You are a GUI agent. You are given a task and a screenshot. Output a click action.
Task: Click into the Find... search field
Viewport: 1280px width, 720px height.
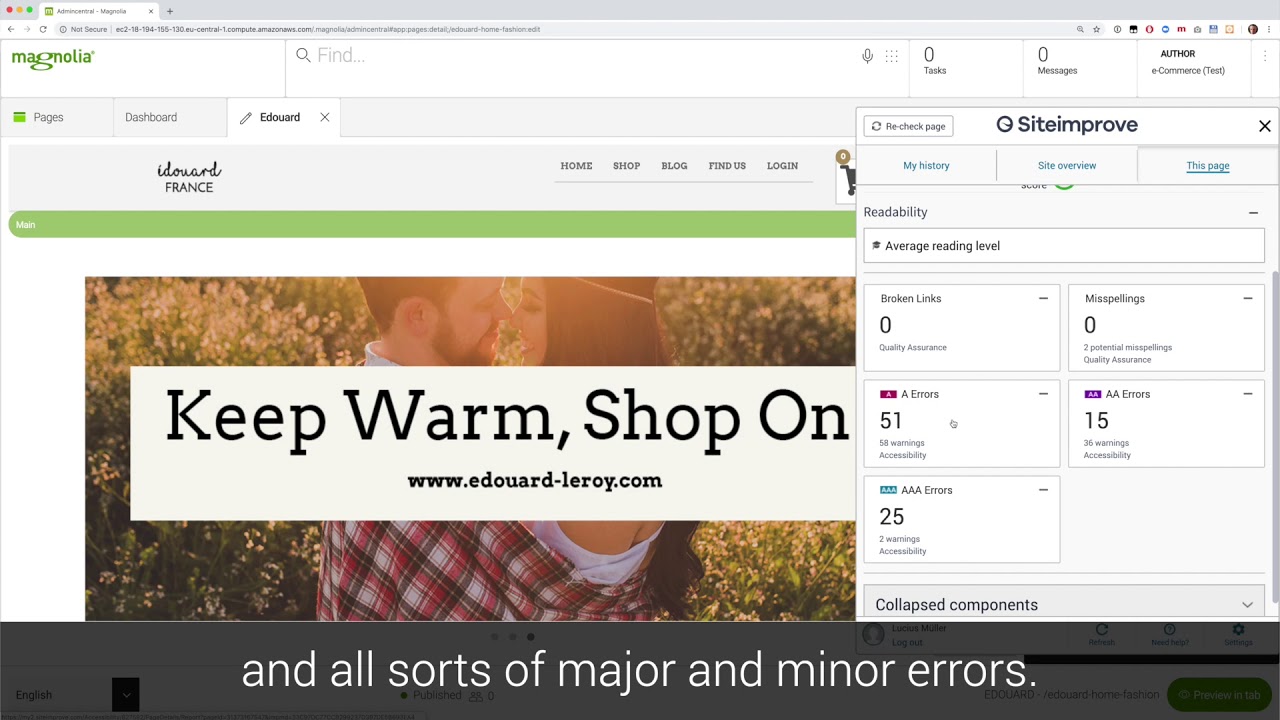point(580,56)
